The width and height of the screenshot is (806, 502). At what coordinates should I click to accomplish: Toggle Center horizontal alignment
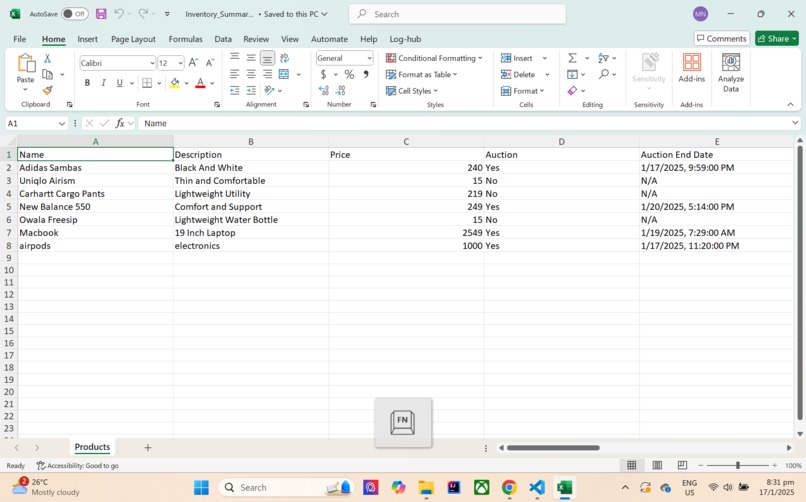pyautogui.click(x=251, y=74)
